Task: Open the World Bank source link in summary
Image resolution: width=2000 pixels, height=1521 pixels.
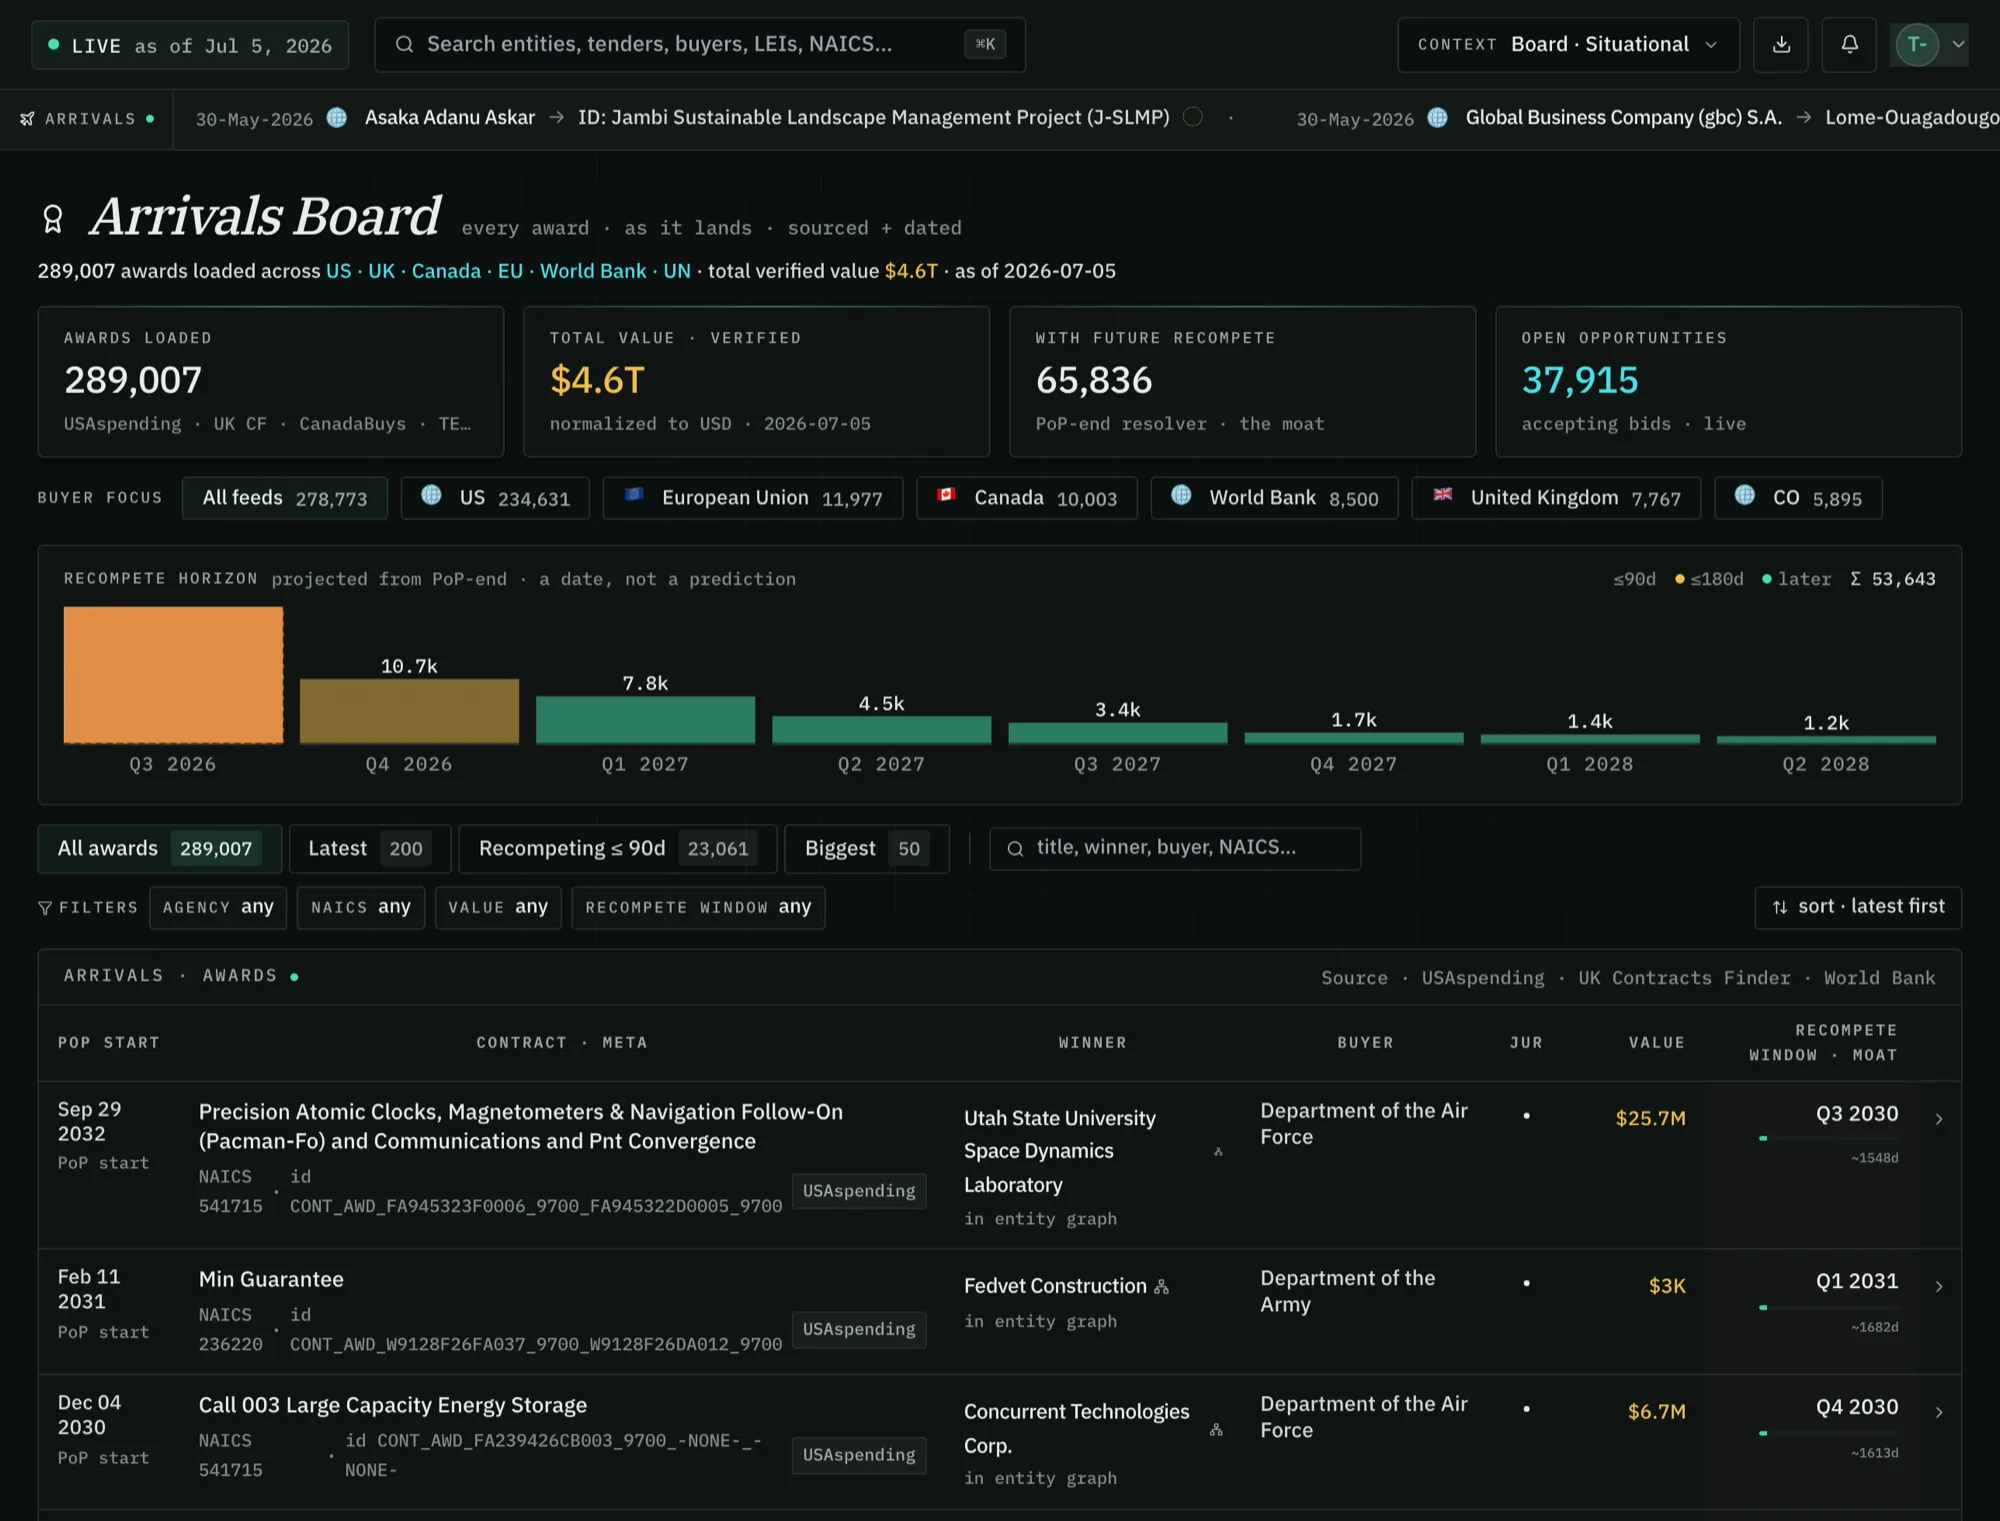Action: click(x=593, y=271)
